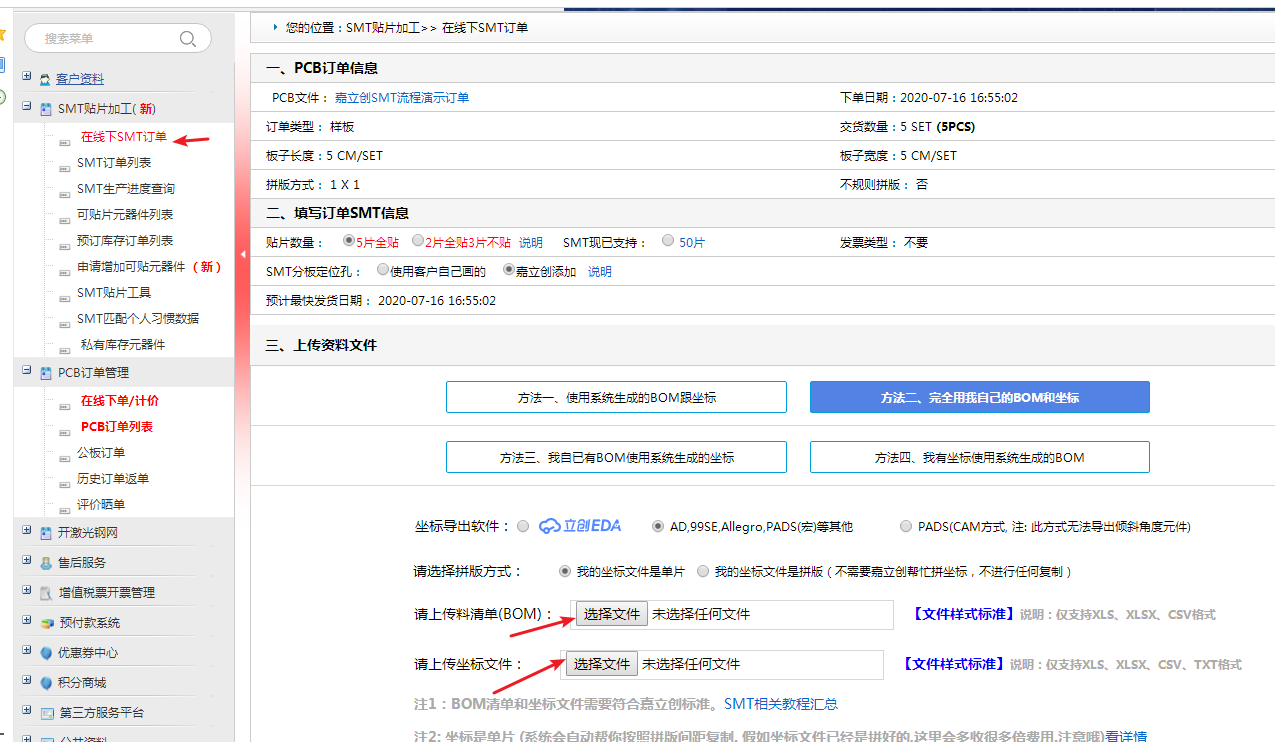Select the 2片全贴3片不贴 radio option
Screen dimensions: 1275x742
coord(418,241)
